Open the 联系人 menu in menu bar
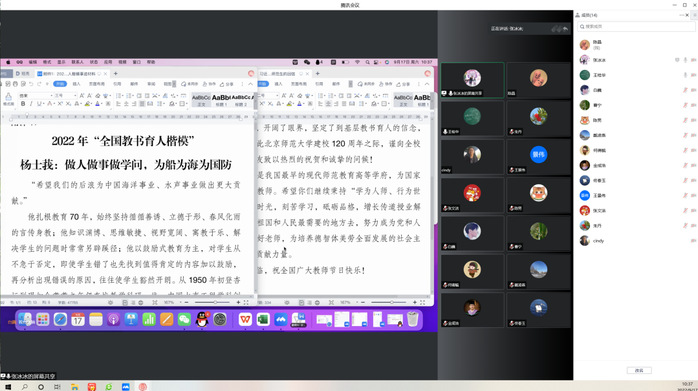This screenshot has height=391, width=698. tap(77, 62)
